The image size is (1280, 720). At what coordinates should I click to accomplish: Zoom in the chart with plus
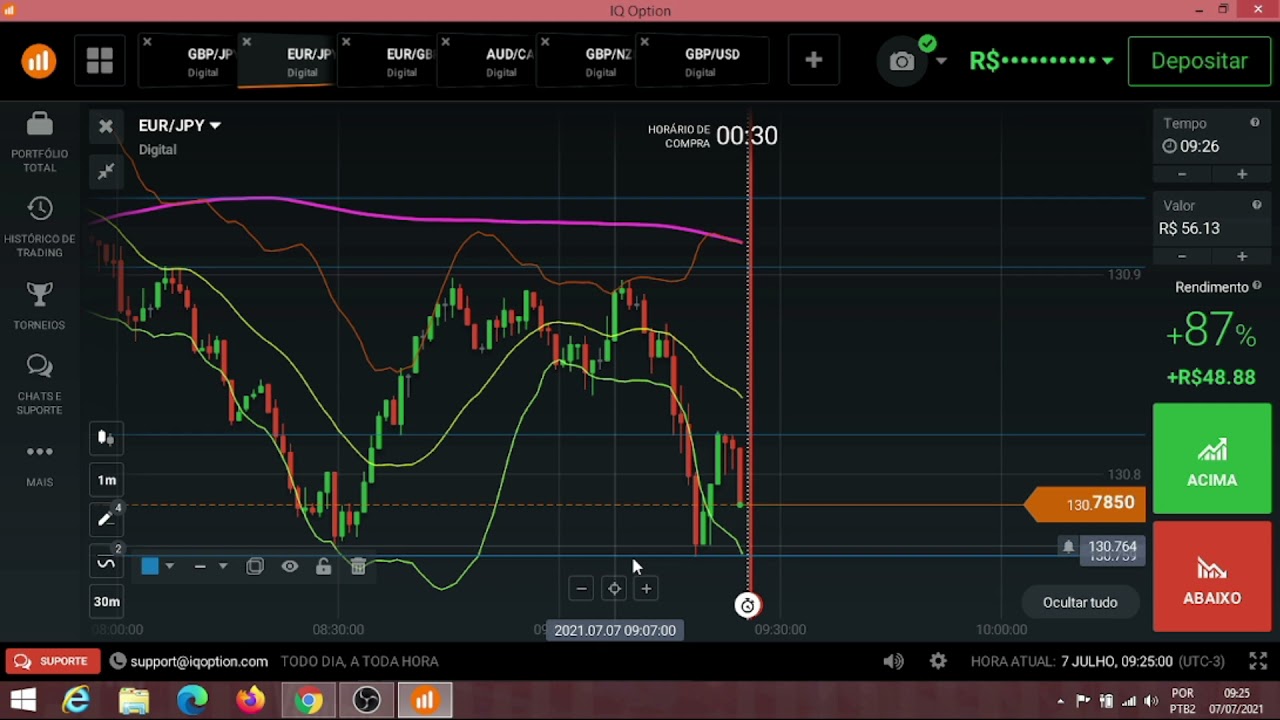point(646,589)
